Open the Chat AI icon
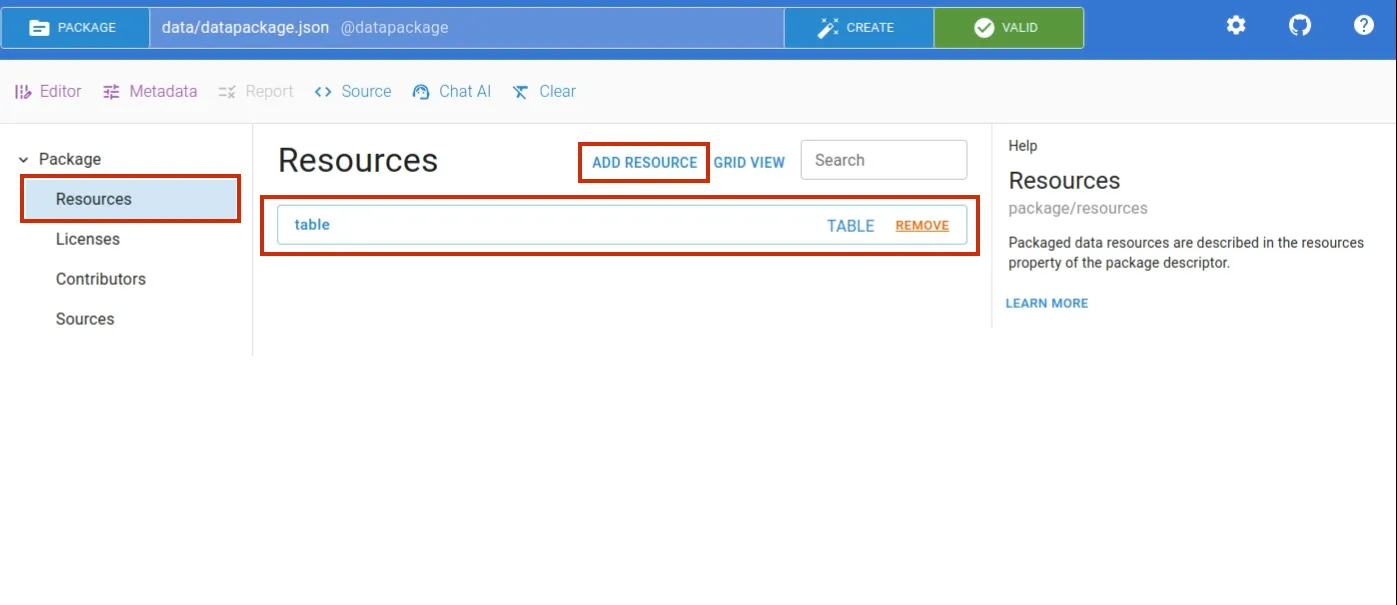Viewport: 1397px width, 605px height. (421, 92)
